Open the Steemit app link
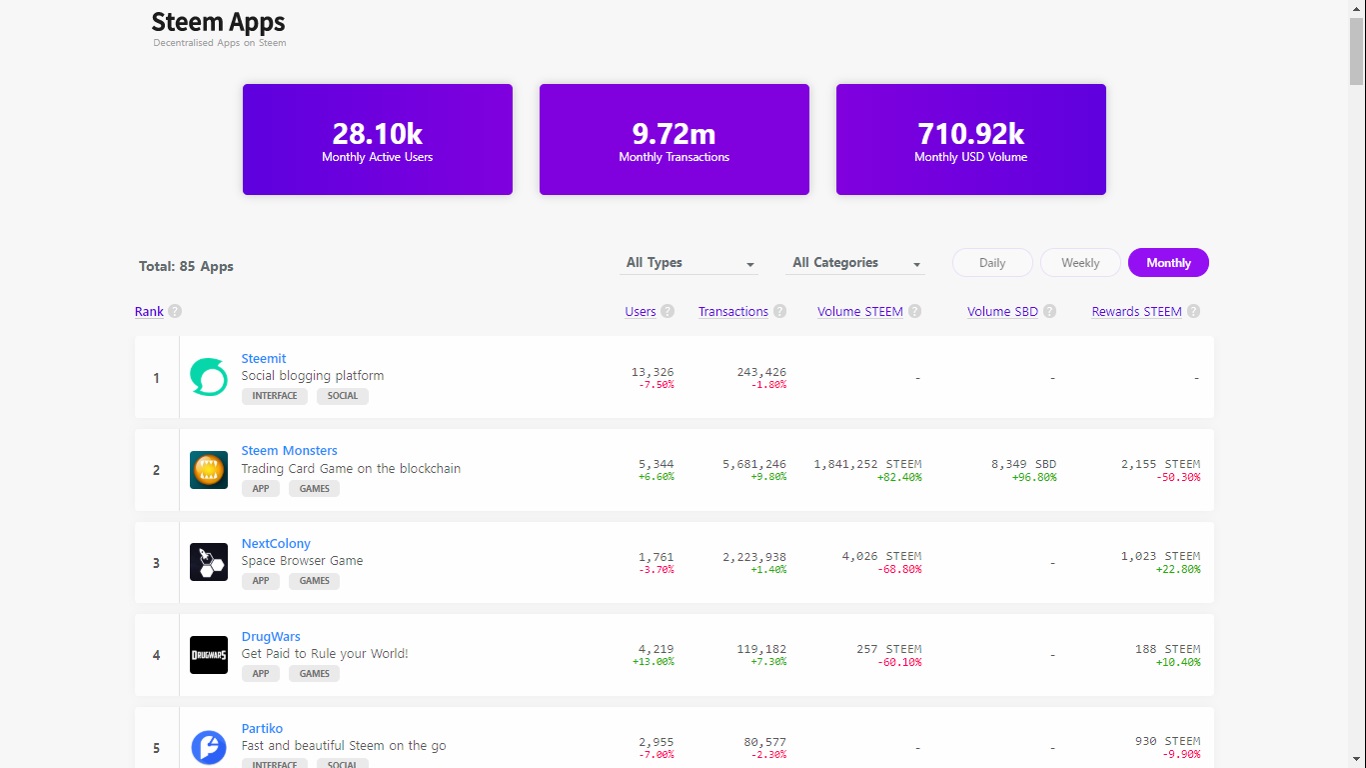 [264, 358]
